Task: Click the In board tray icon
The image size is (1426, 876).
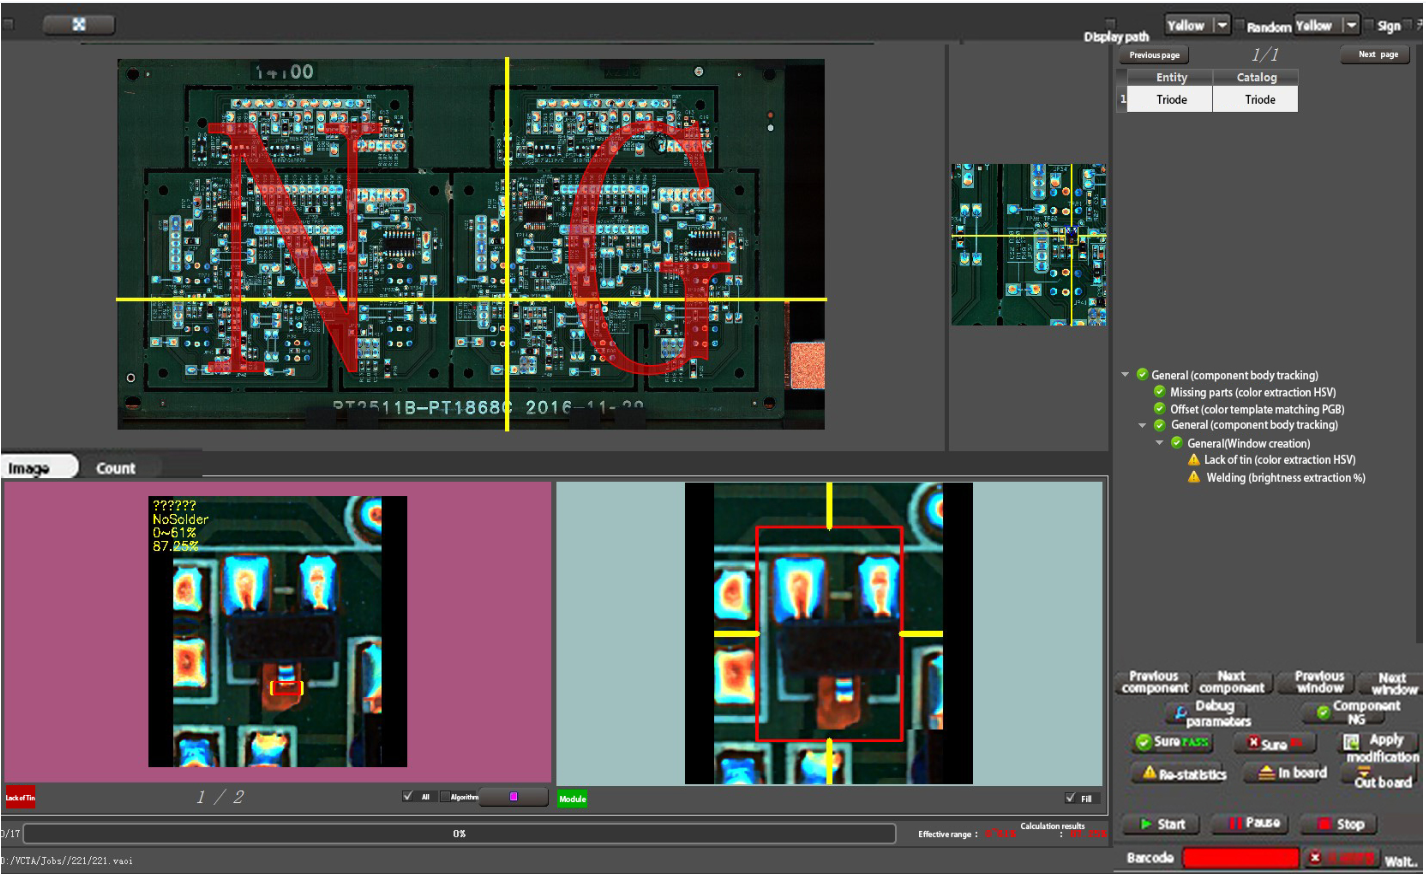Action: click(1266, 773)
